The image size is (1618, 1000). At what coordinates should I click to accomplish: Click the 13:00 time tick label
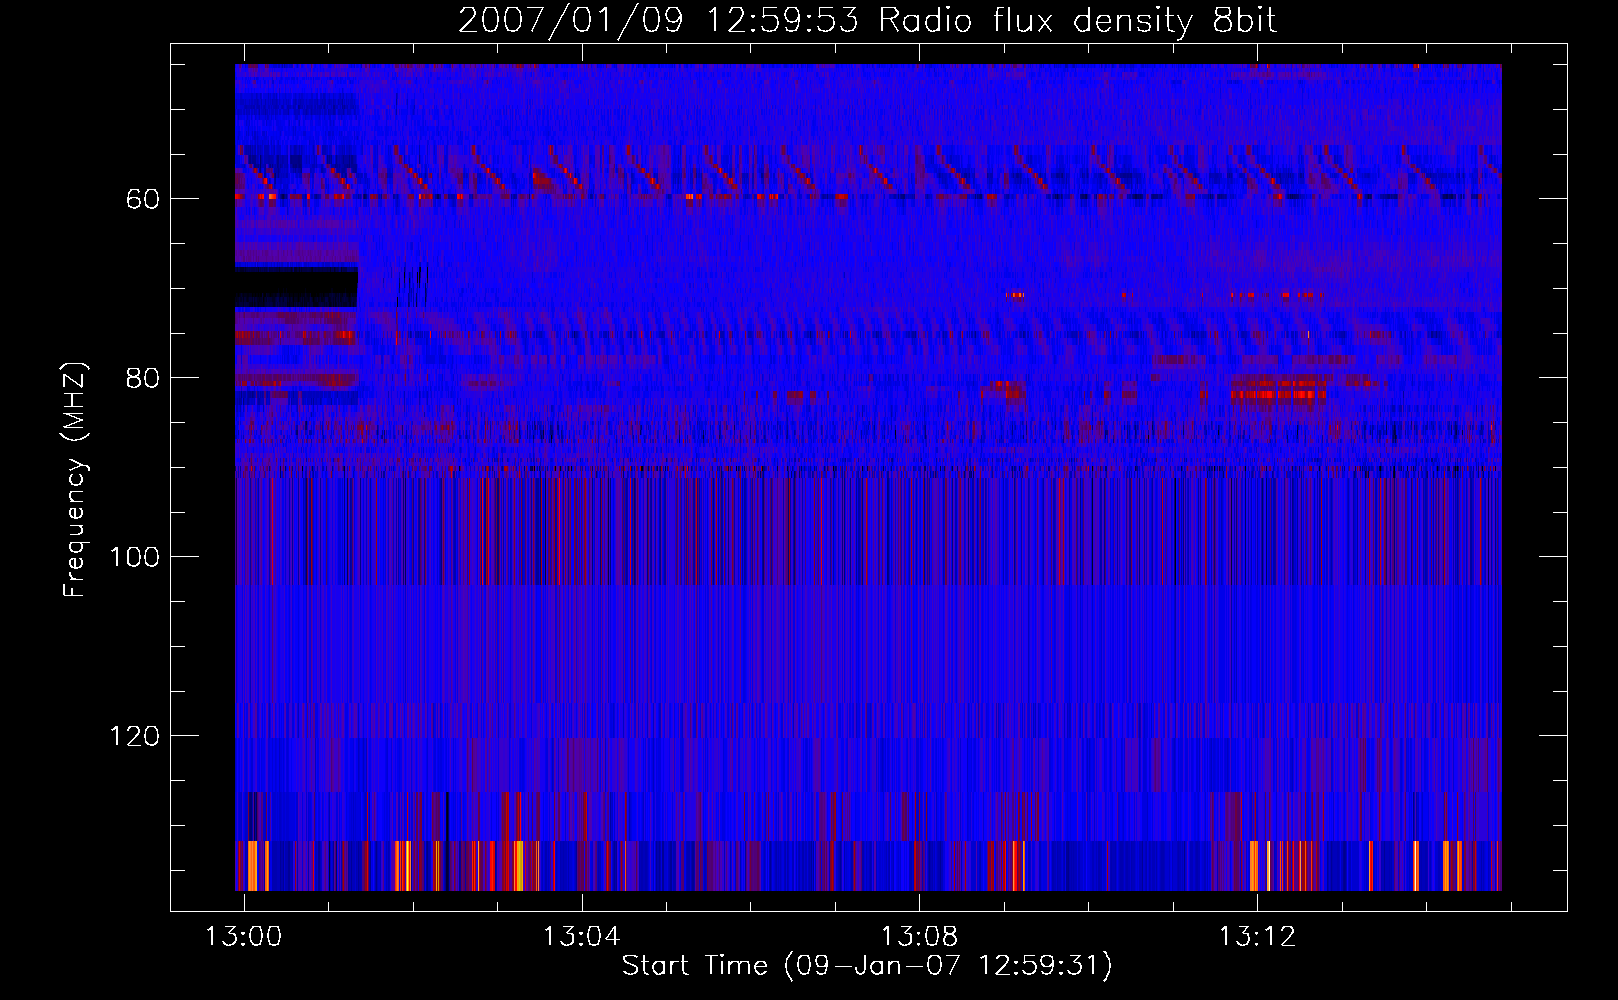[244, 936]
